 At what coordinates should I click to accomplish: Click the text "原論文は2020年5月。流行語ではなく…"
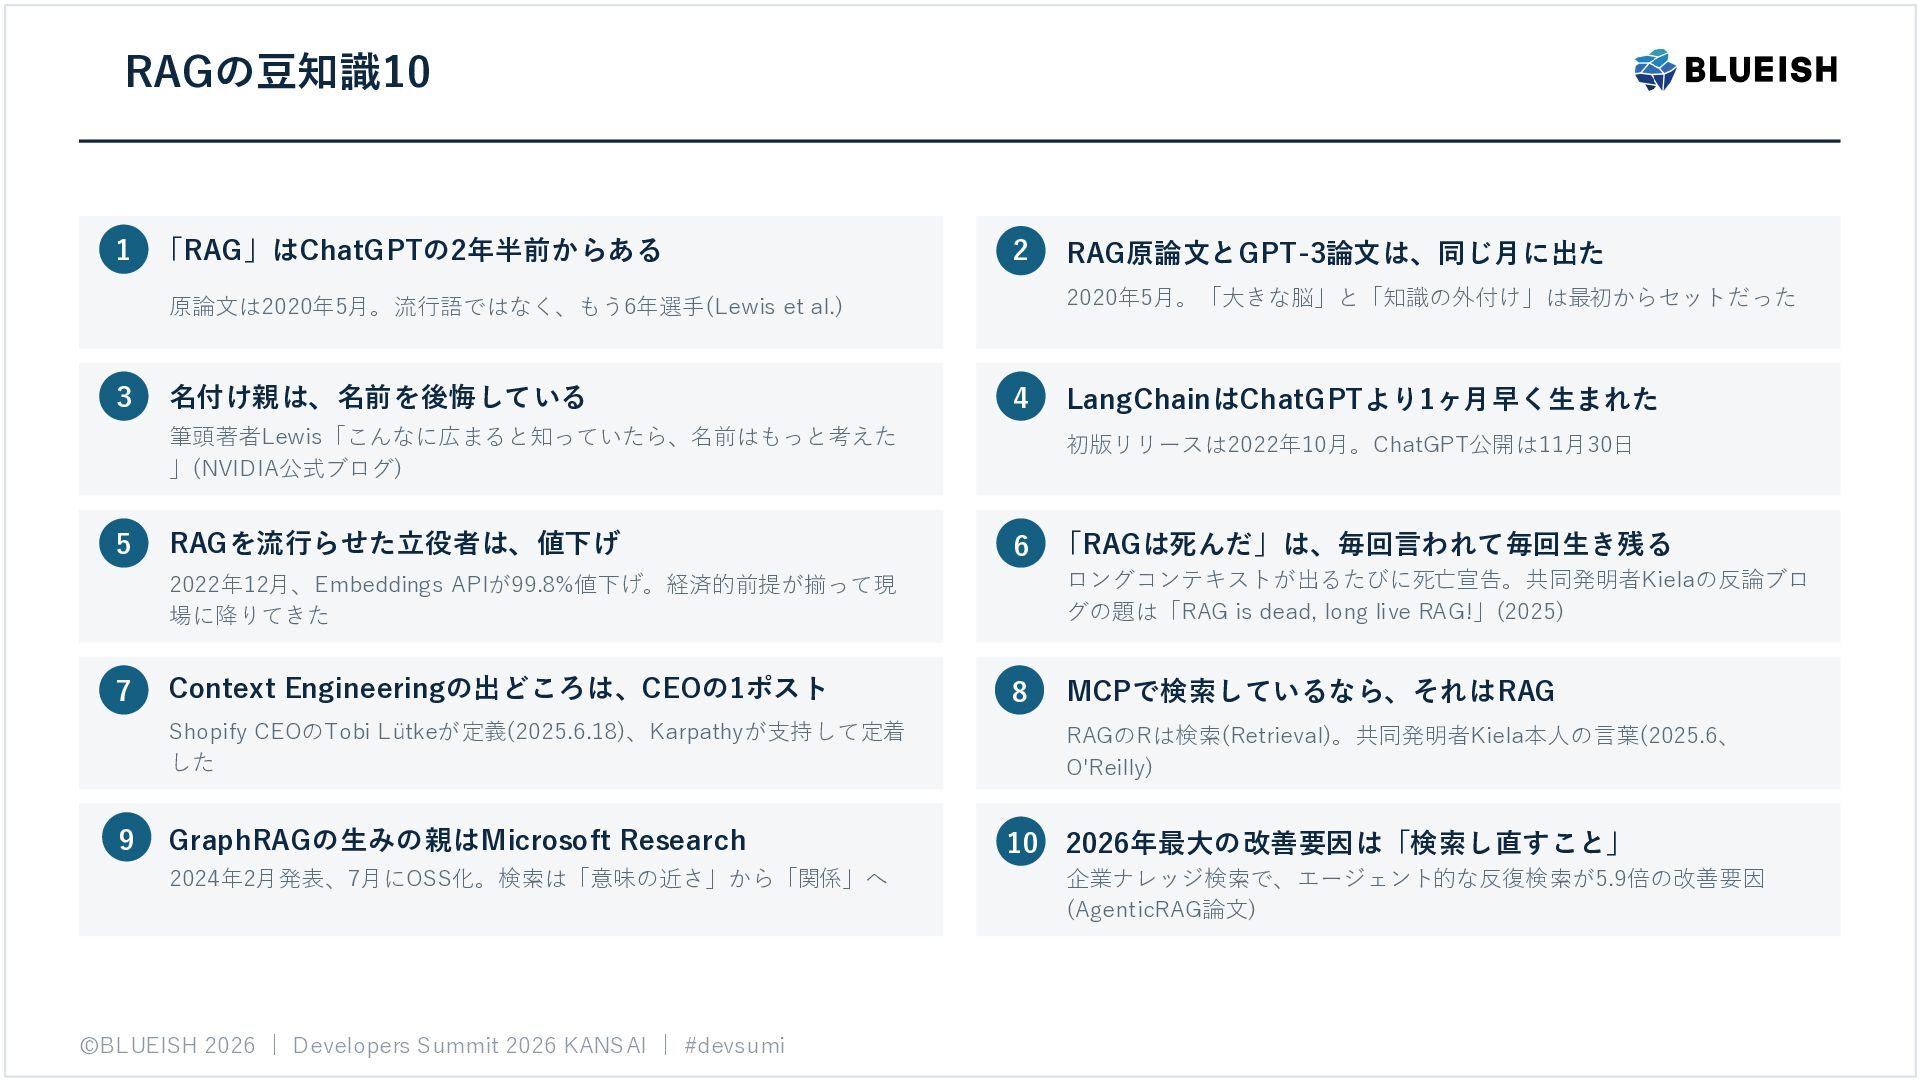click(506, 306)
